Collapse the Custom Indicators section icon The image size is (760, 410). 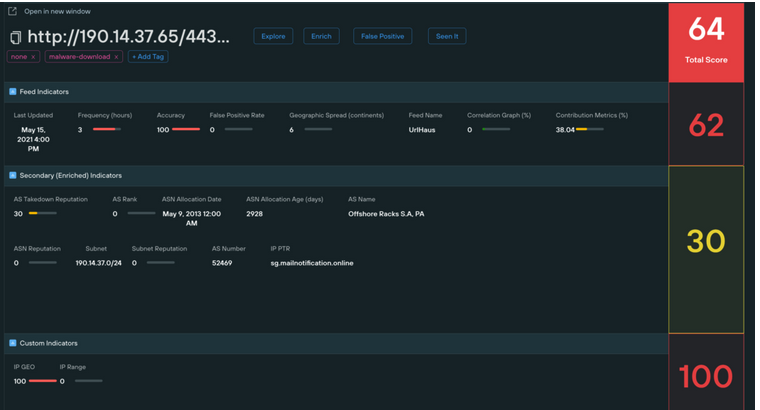coord(13,343)
